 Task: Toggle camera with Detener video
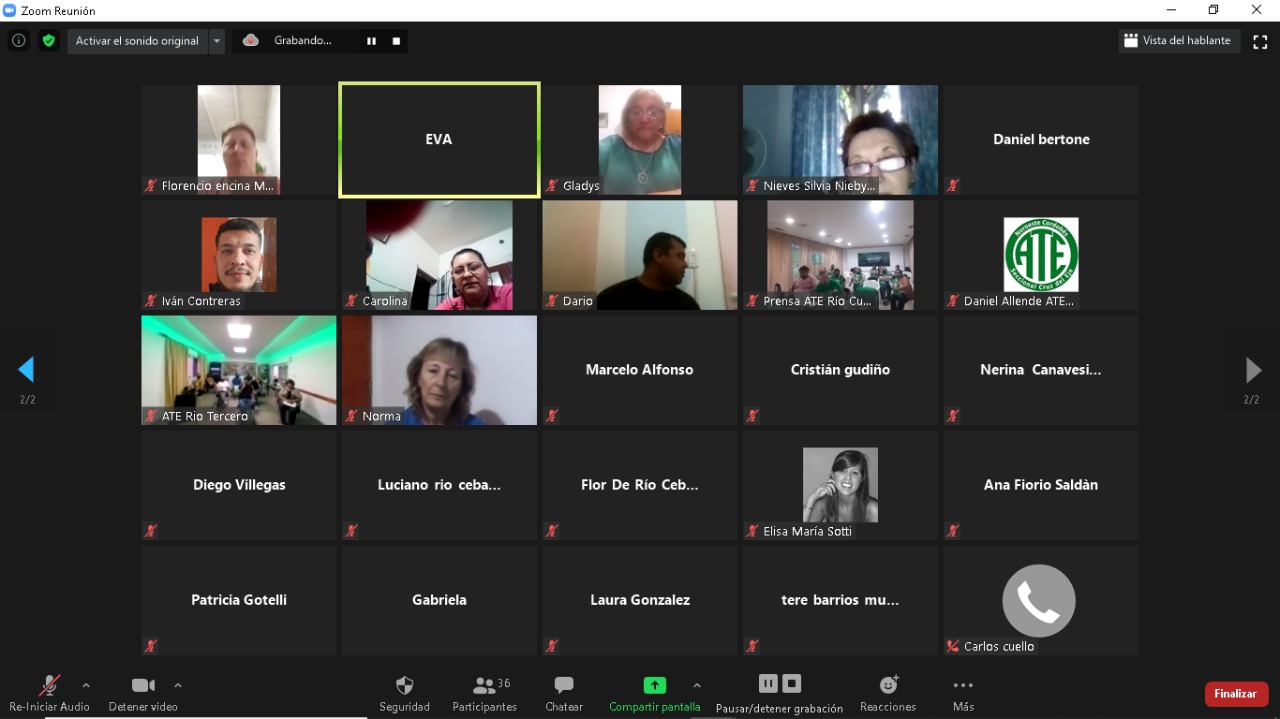click(143, 693)
